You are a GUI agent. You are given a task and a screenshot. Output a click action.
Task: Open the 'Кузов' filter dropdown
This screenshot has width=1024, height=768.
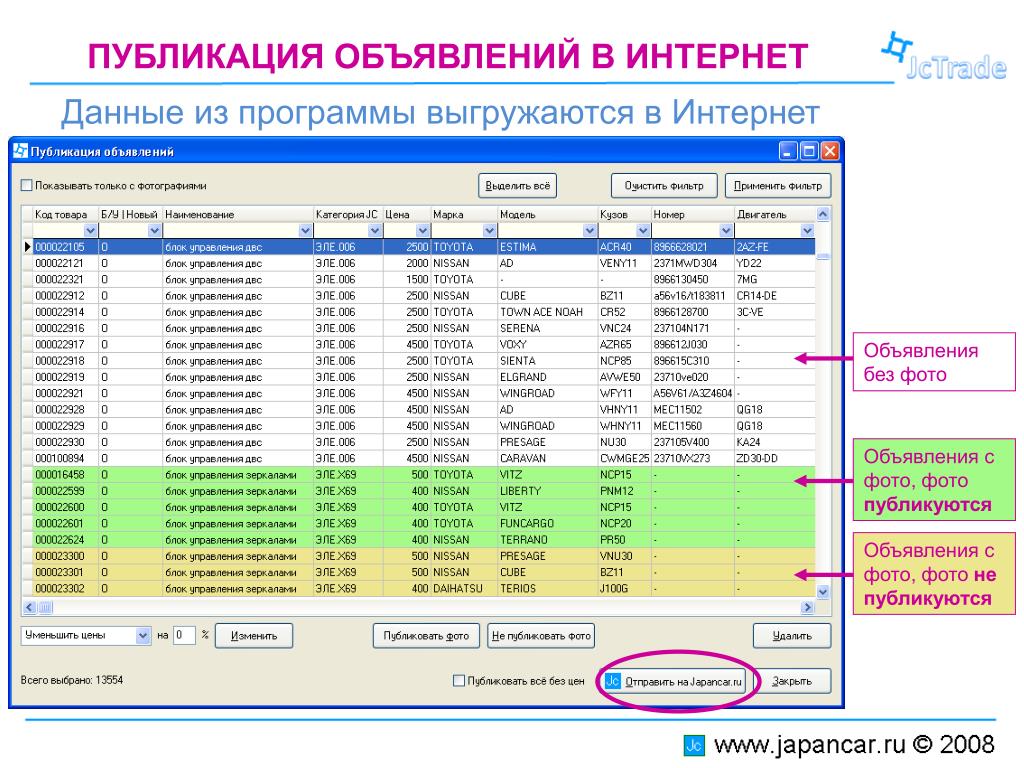(x=643, y=231)
